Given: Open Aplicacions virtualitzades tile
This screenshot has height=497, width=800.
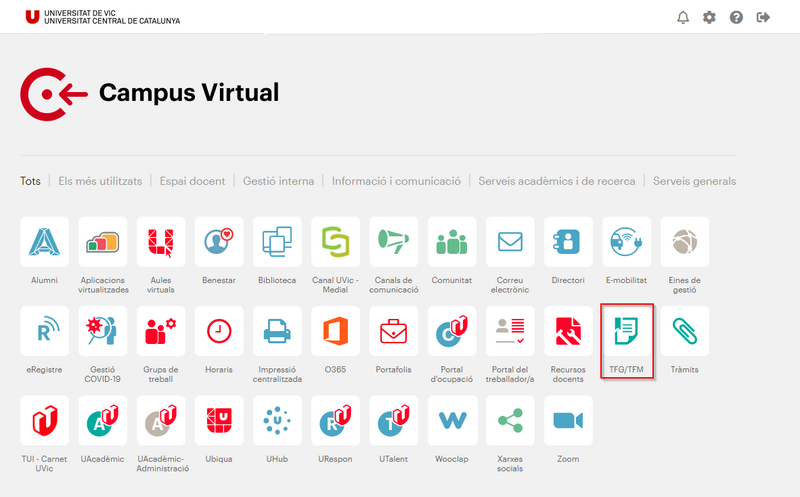Looking at the screenshot, I should (103, 242).
